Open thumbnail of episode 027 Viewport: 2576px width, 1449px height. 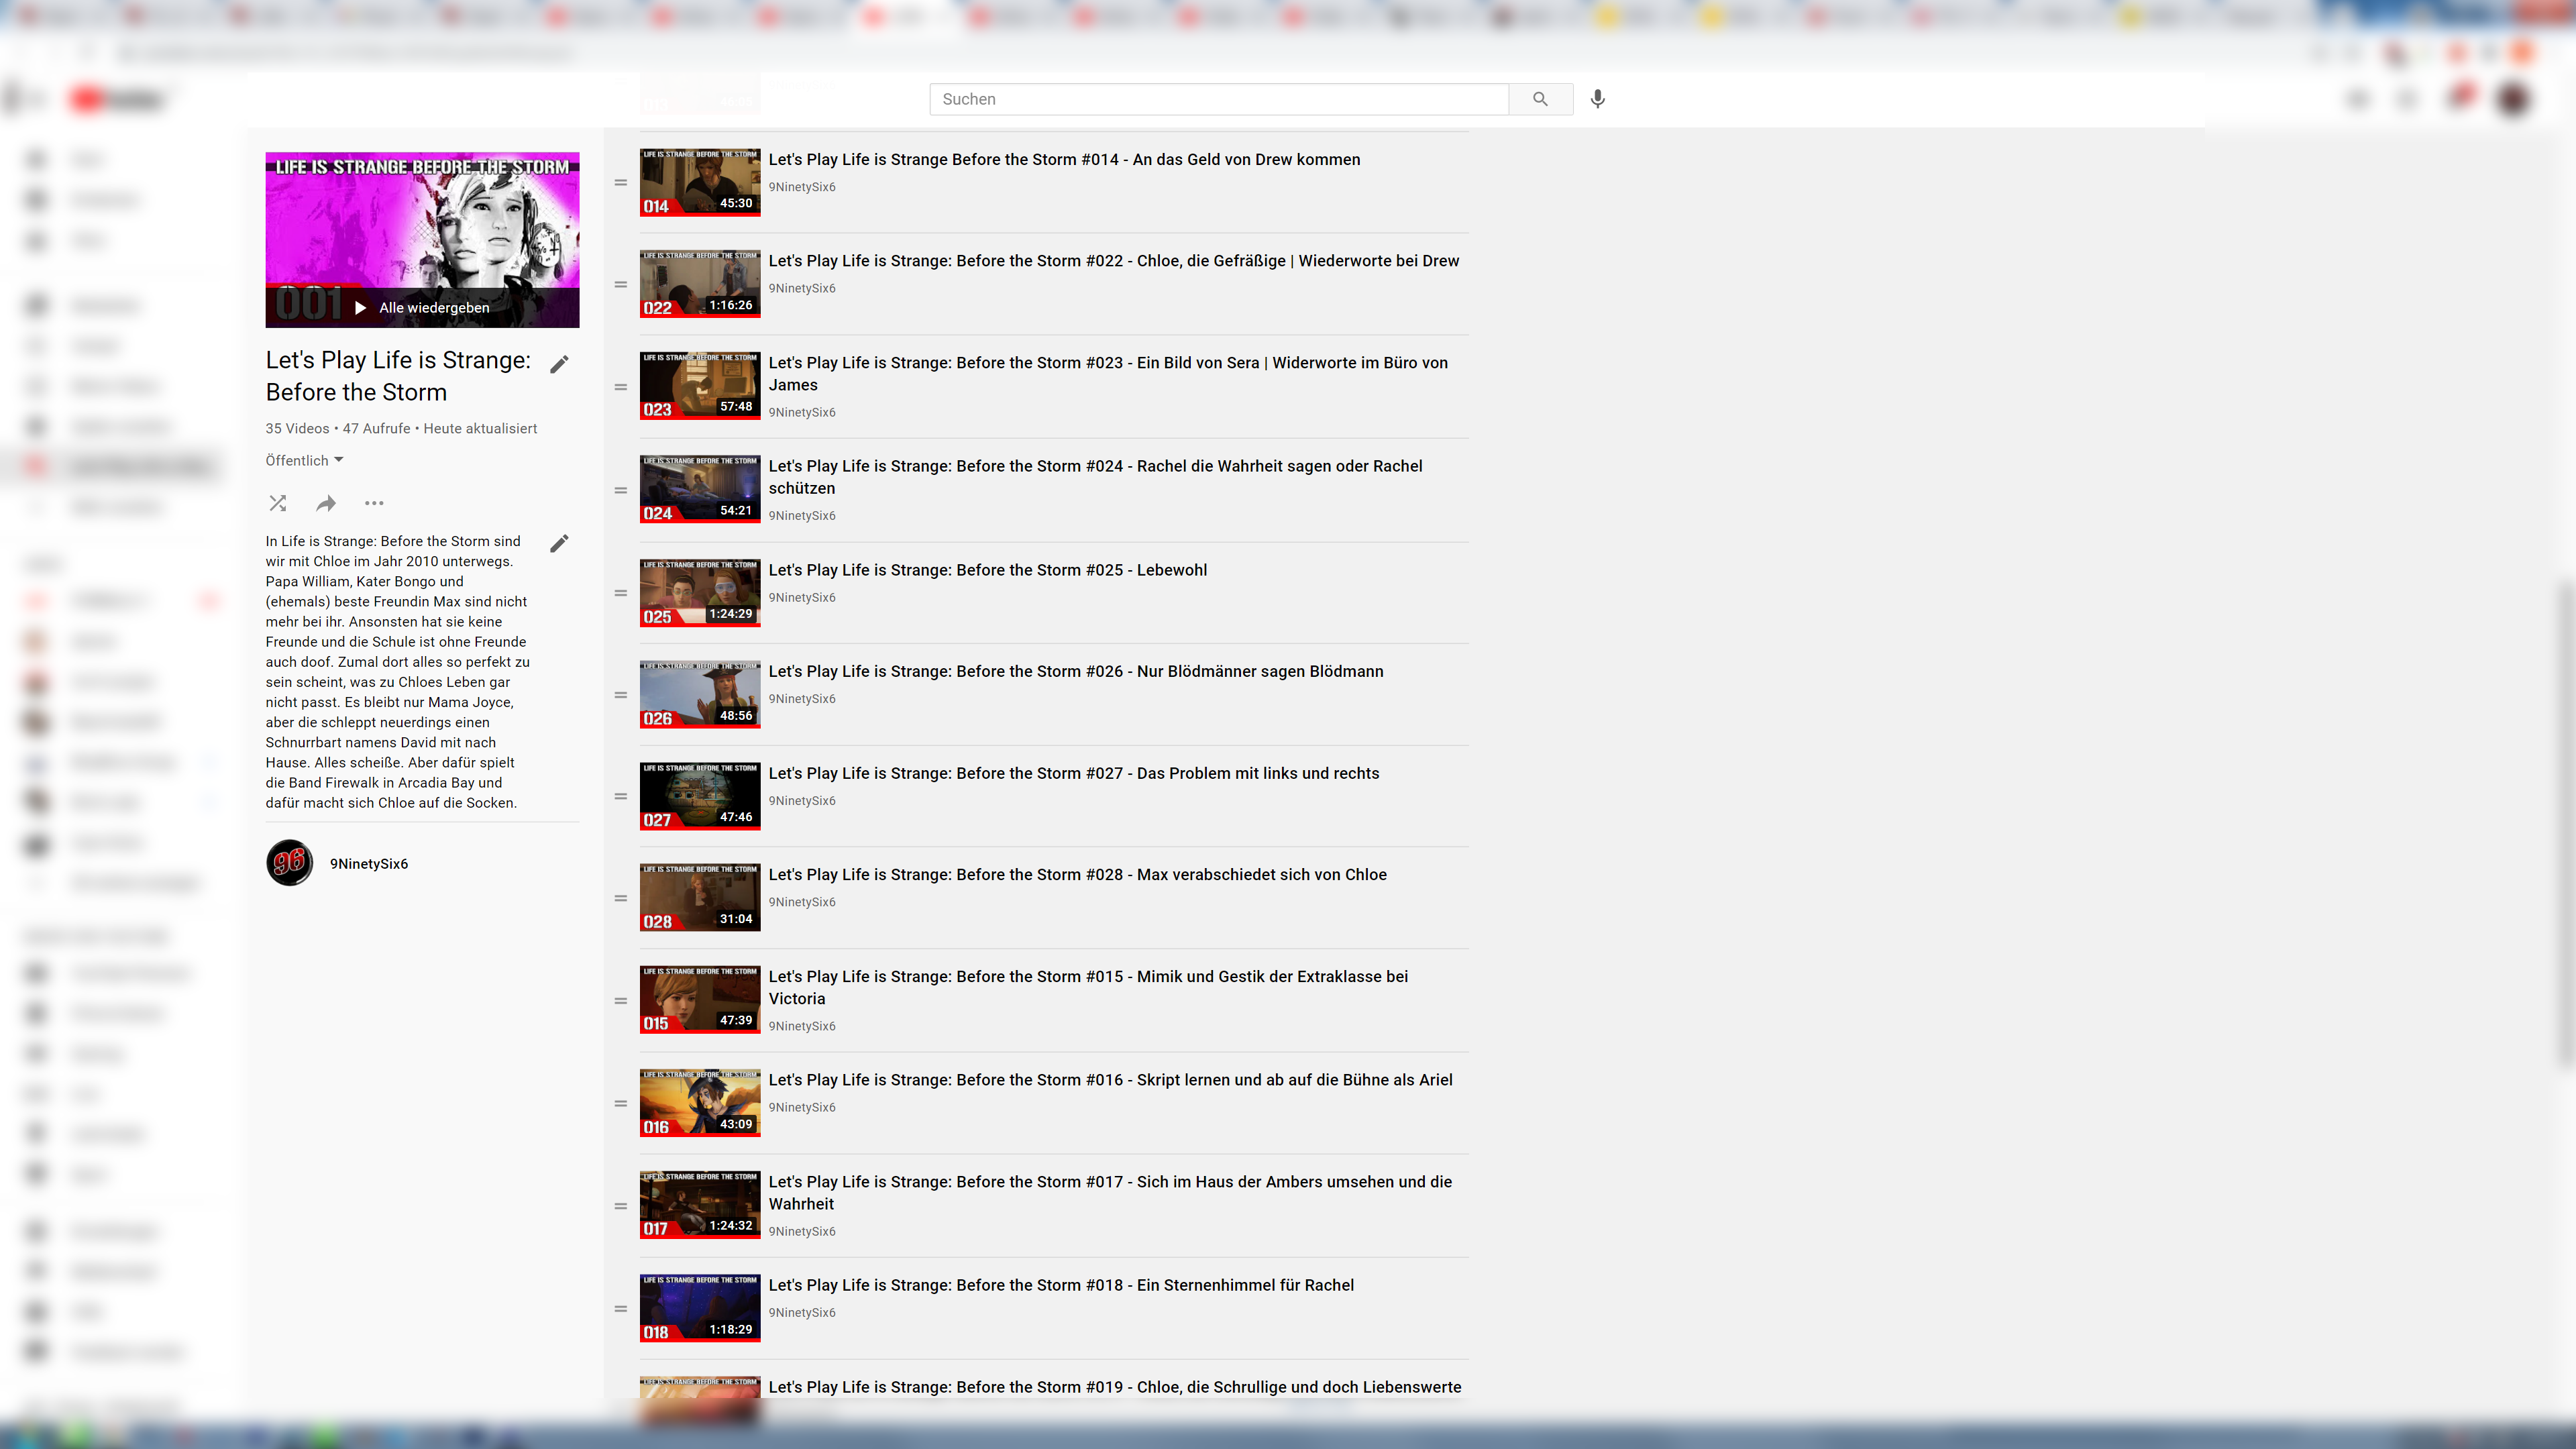tap(700, 797)
